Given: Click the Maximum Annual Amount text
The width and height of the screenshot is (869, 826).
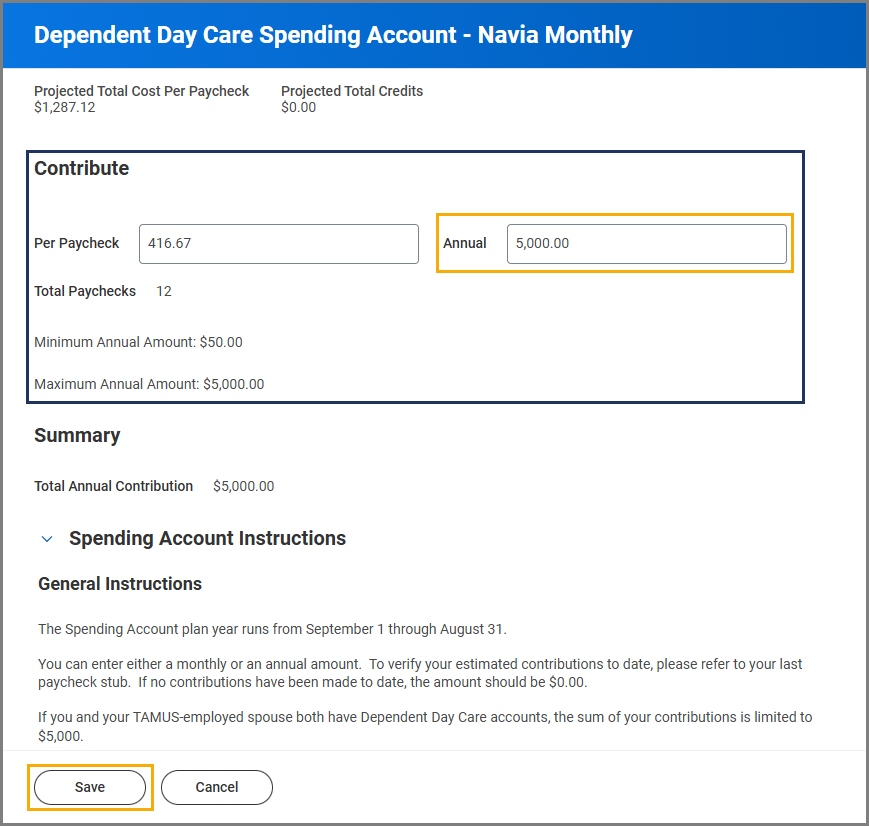Looking at the screenshot, I should [x=149, y=384].
